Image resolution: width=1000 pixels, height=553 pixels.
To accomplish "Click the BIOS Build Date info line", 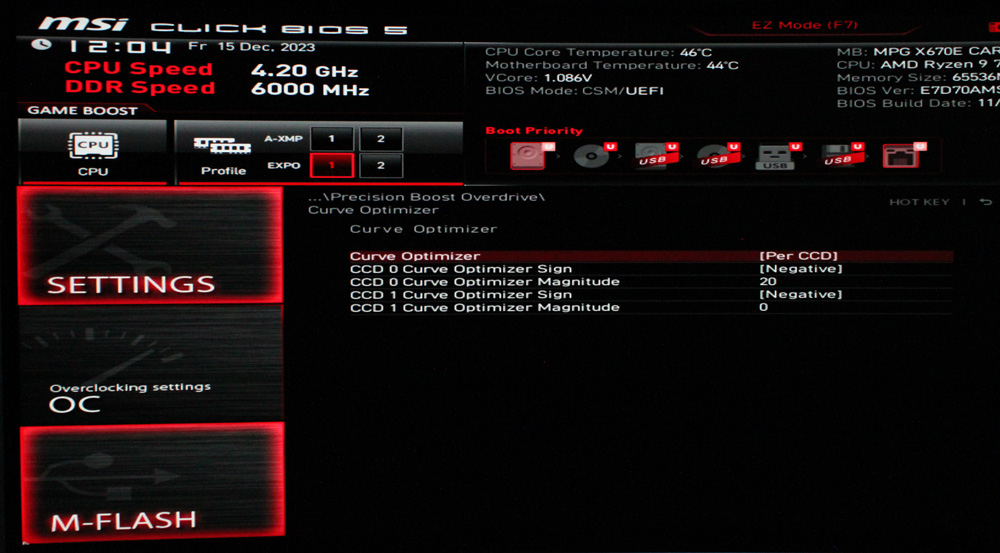I will 918,103.
